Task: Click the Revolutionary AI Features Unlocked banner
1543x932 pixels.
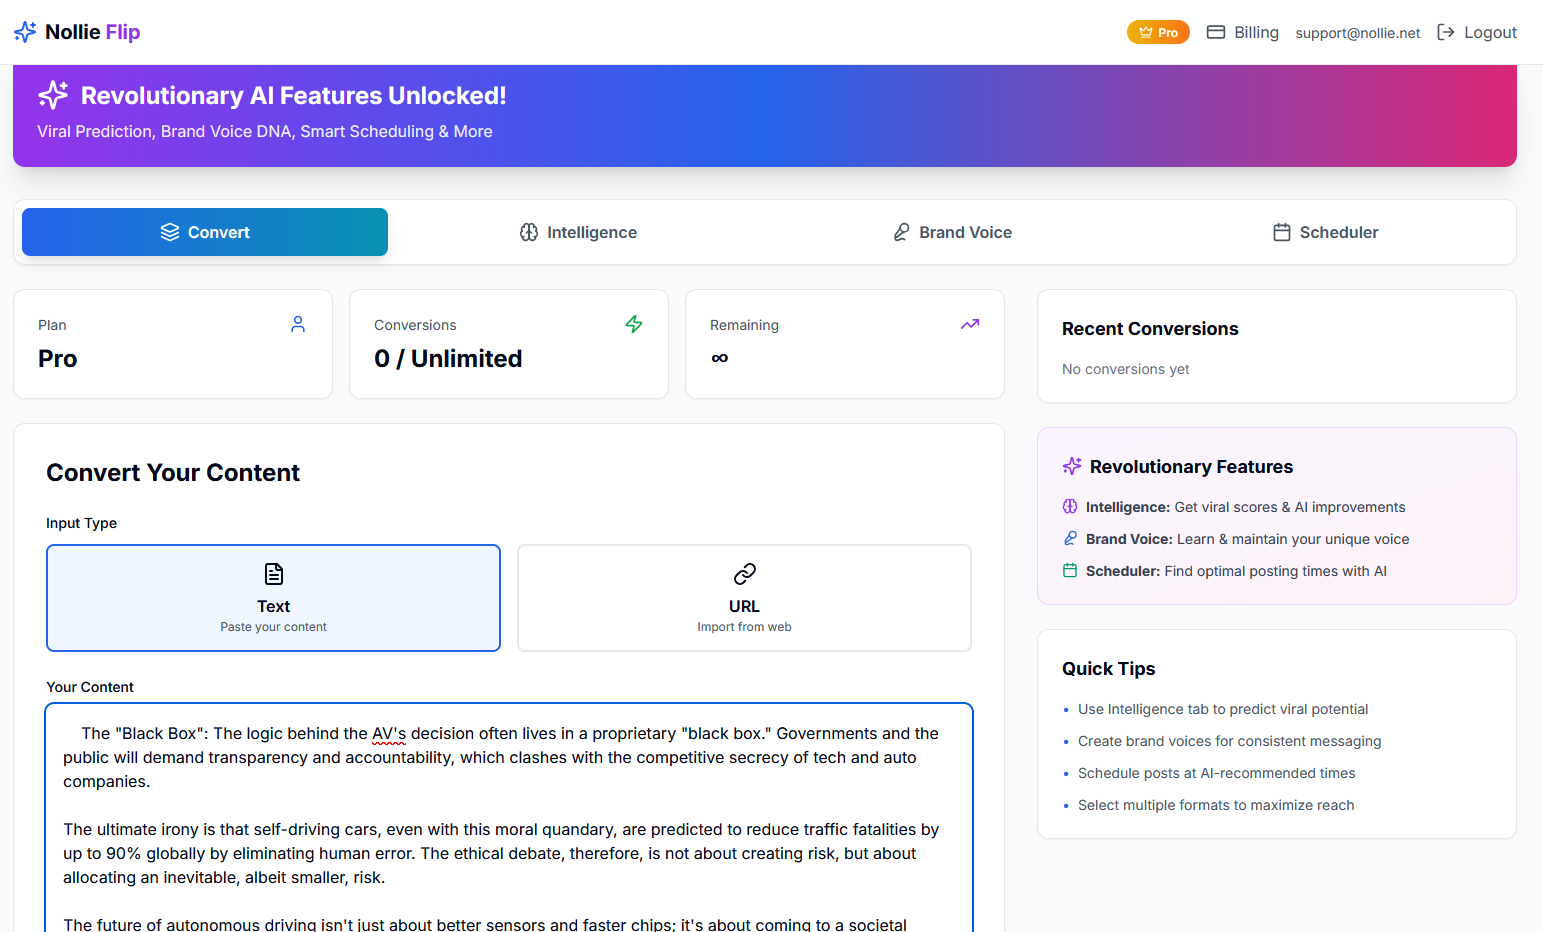Action: [x=765, y=115]
